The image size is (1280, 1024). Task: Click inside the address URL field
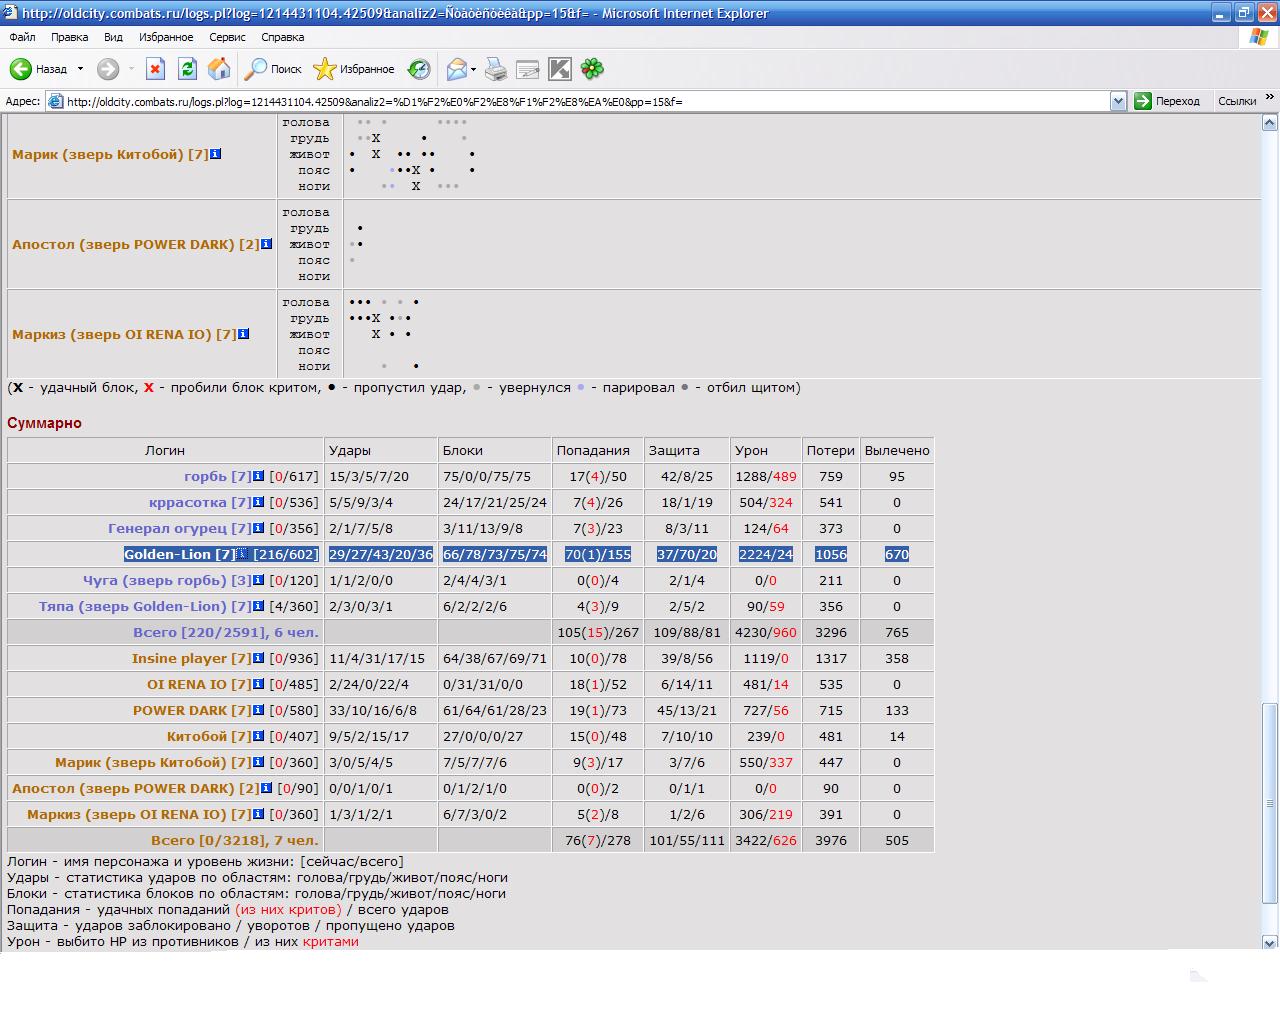(x=587, y=101)
